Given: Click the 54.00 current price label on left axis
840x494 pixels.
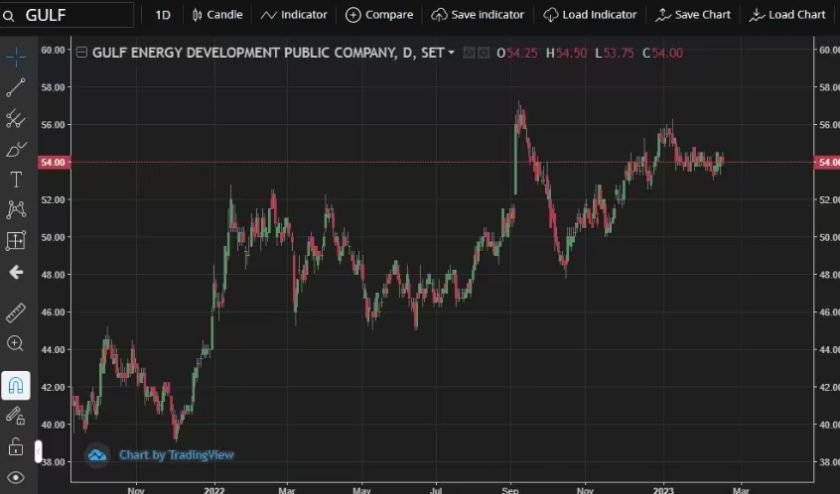Looking at the screenshot, I should click(54, 162).
